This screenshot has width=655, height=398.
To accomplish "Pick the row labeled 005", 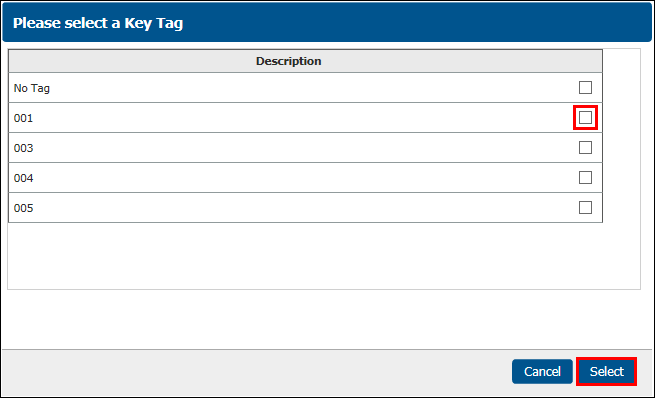I will (x=305, y=208).
